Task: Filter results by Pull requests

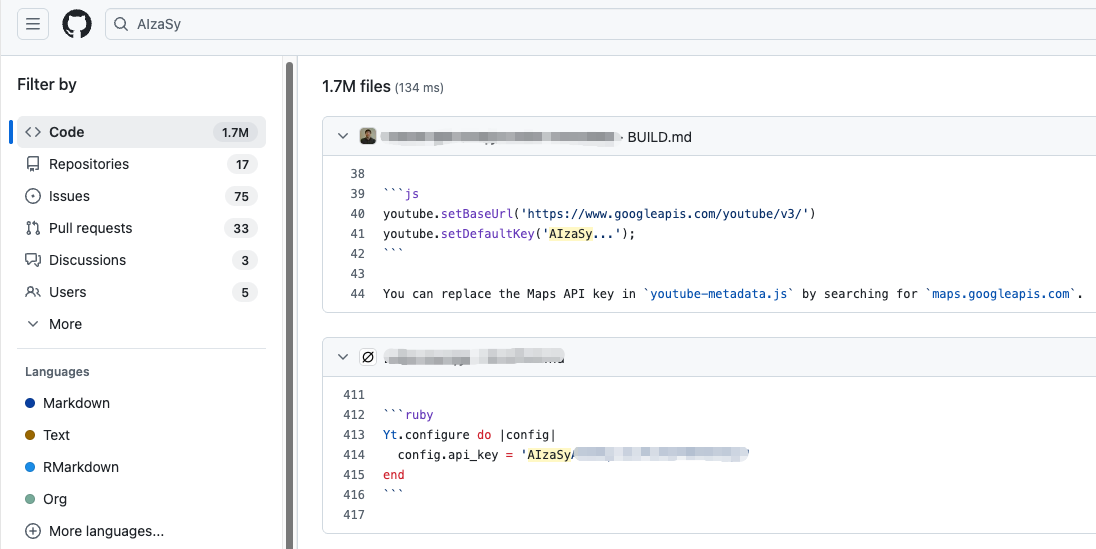Action: point(90,228)
